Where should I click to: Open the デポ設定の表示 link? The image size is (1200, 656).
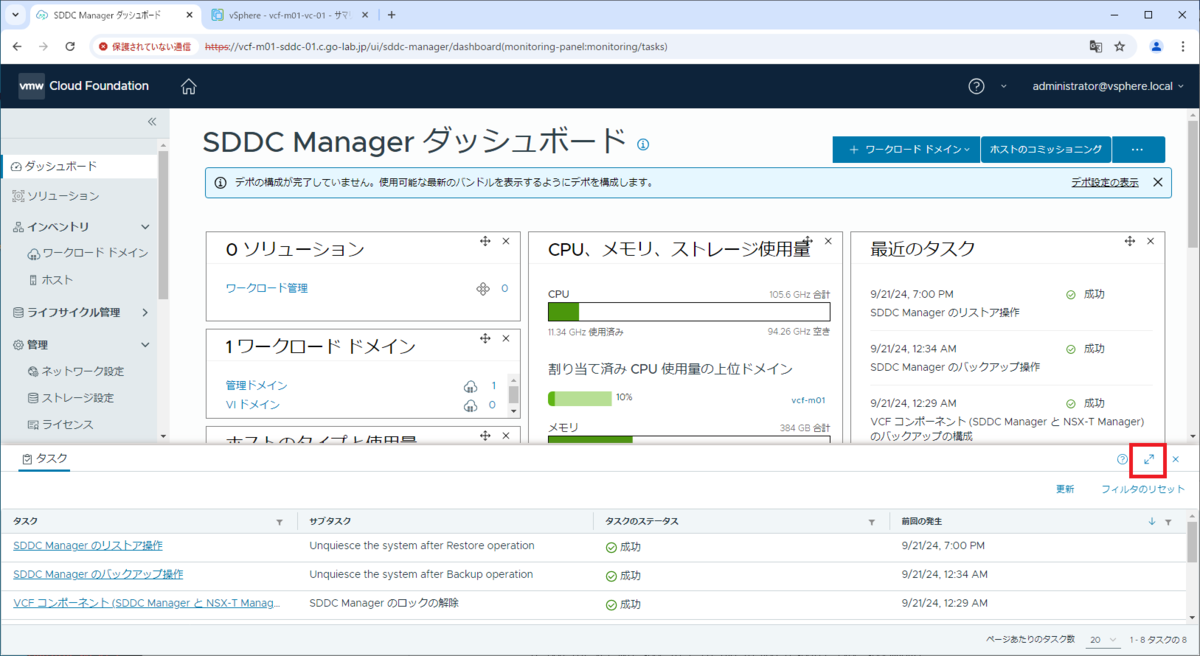1104,182
